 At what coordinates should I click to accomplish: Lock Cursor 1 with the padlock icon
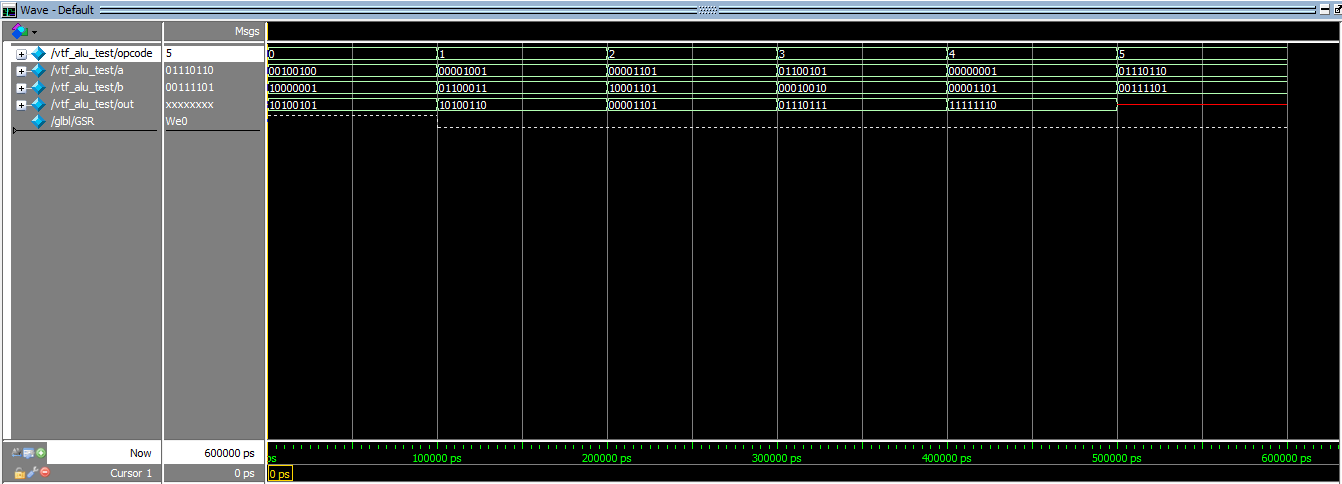click(x=18, y=473)
